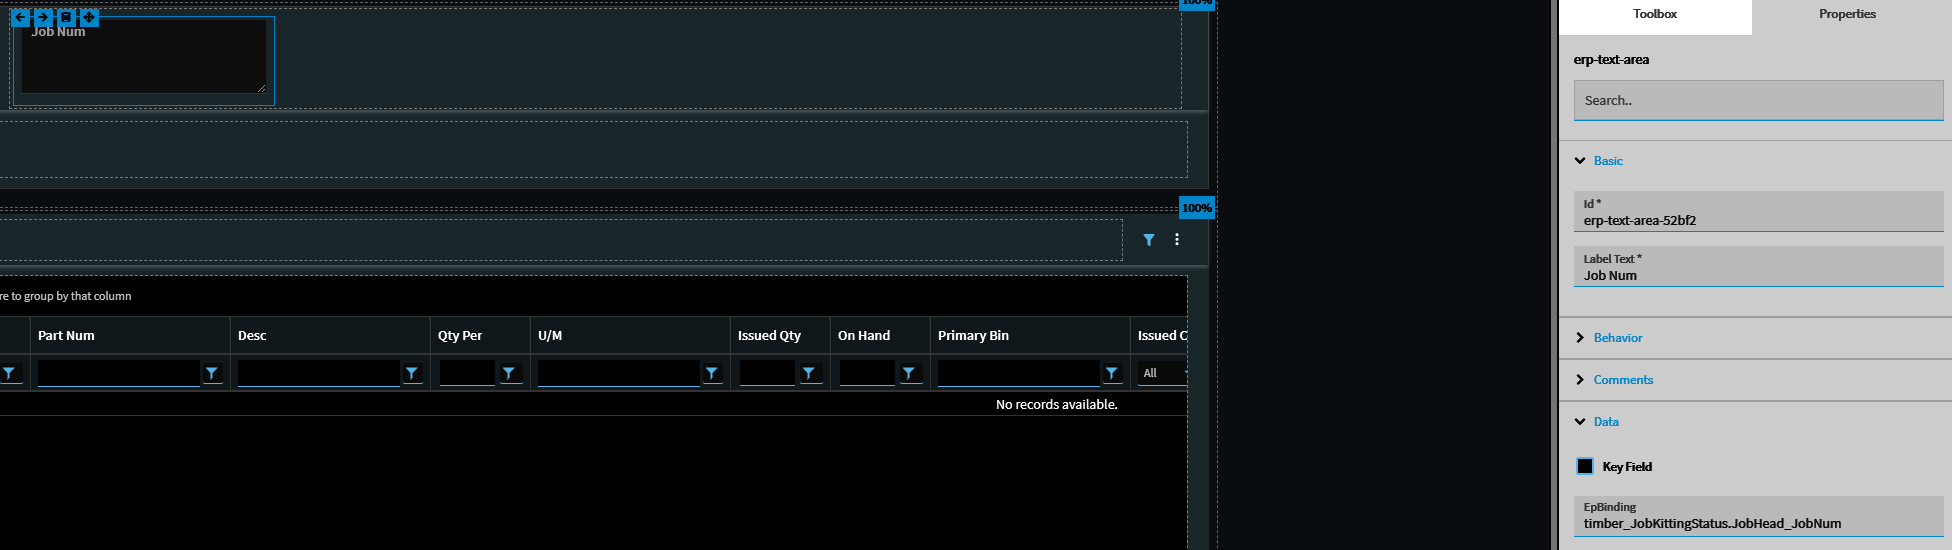Click the Label Text field Job Num
Screen dimensions: 1952x550
(1758, 267)
